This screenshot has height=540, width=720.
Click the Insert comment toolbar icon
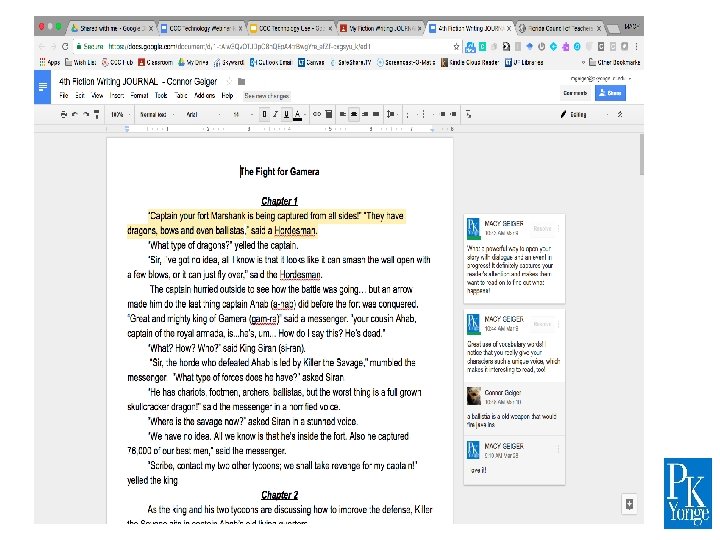click(x=329, y=114)
